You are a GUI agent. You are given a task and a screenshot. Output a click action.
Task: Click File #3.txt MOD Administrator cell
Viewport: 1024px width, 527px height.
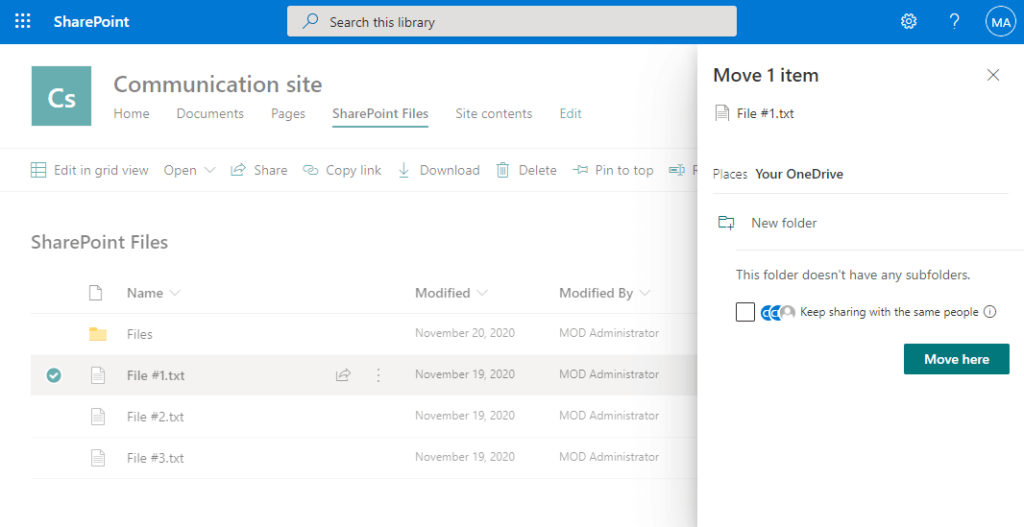pos(609,456)
